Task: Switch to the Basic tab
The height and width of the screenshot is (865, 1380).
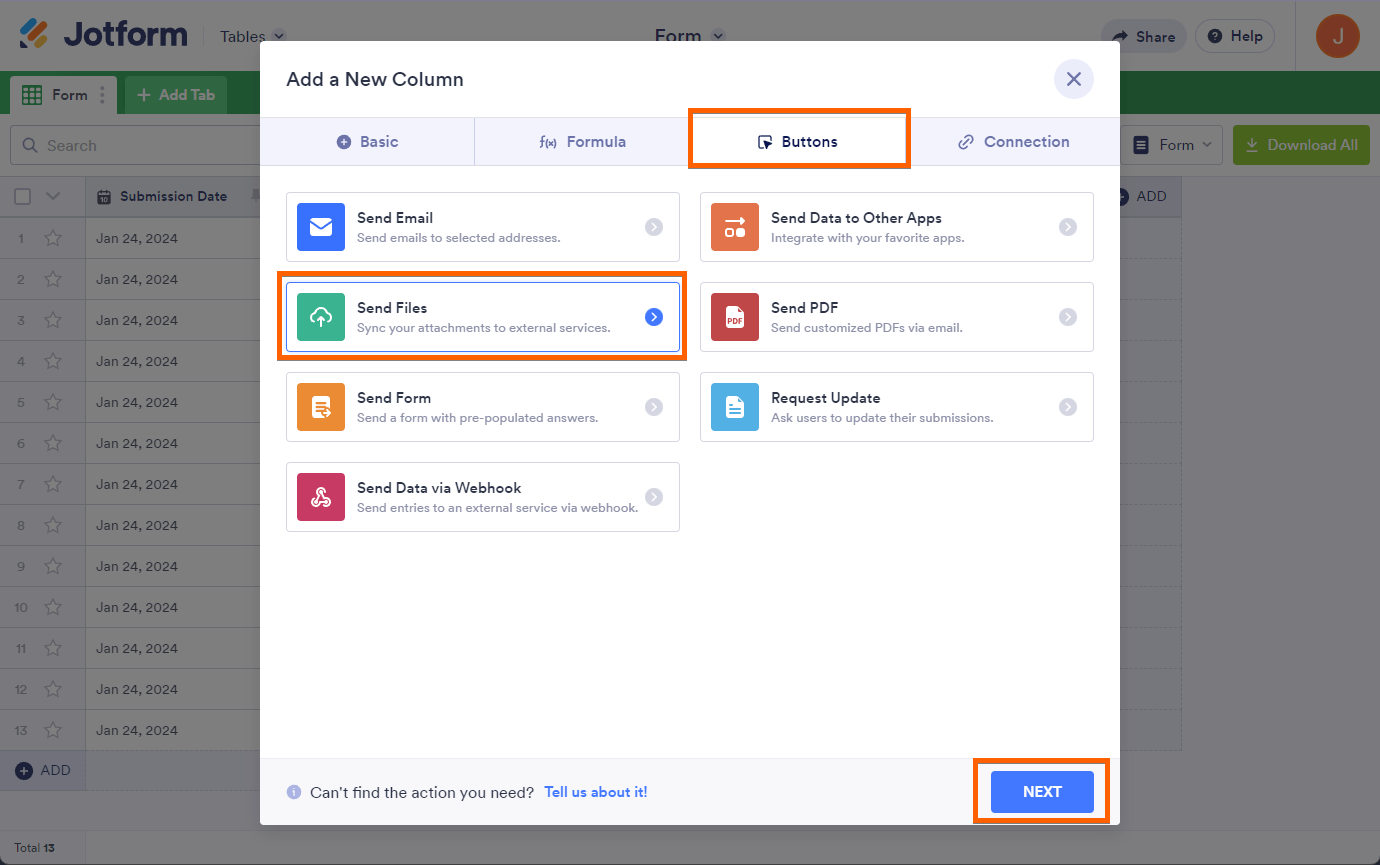Action: [x=367, y=142]
